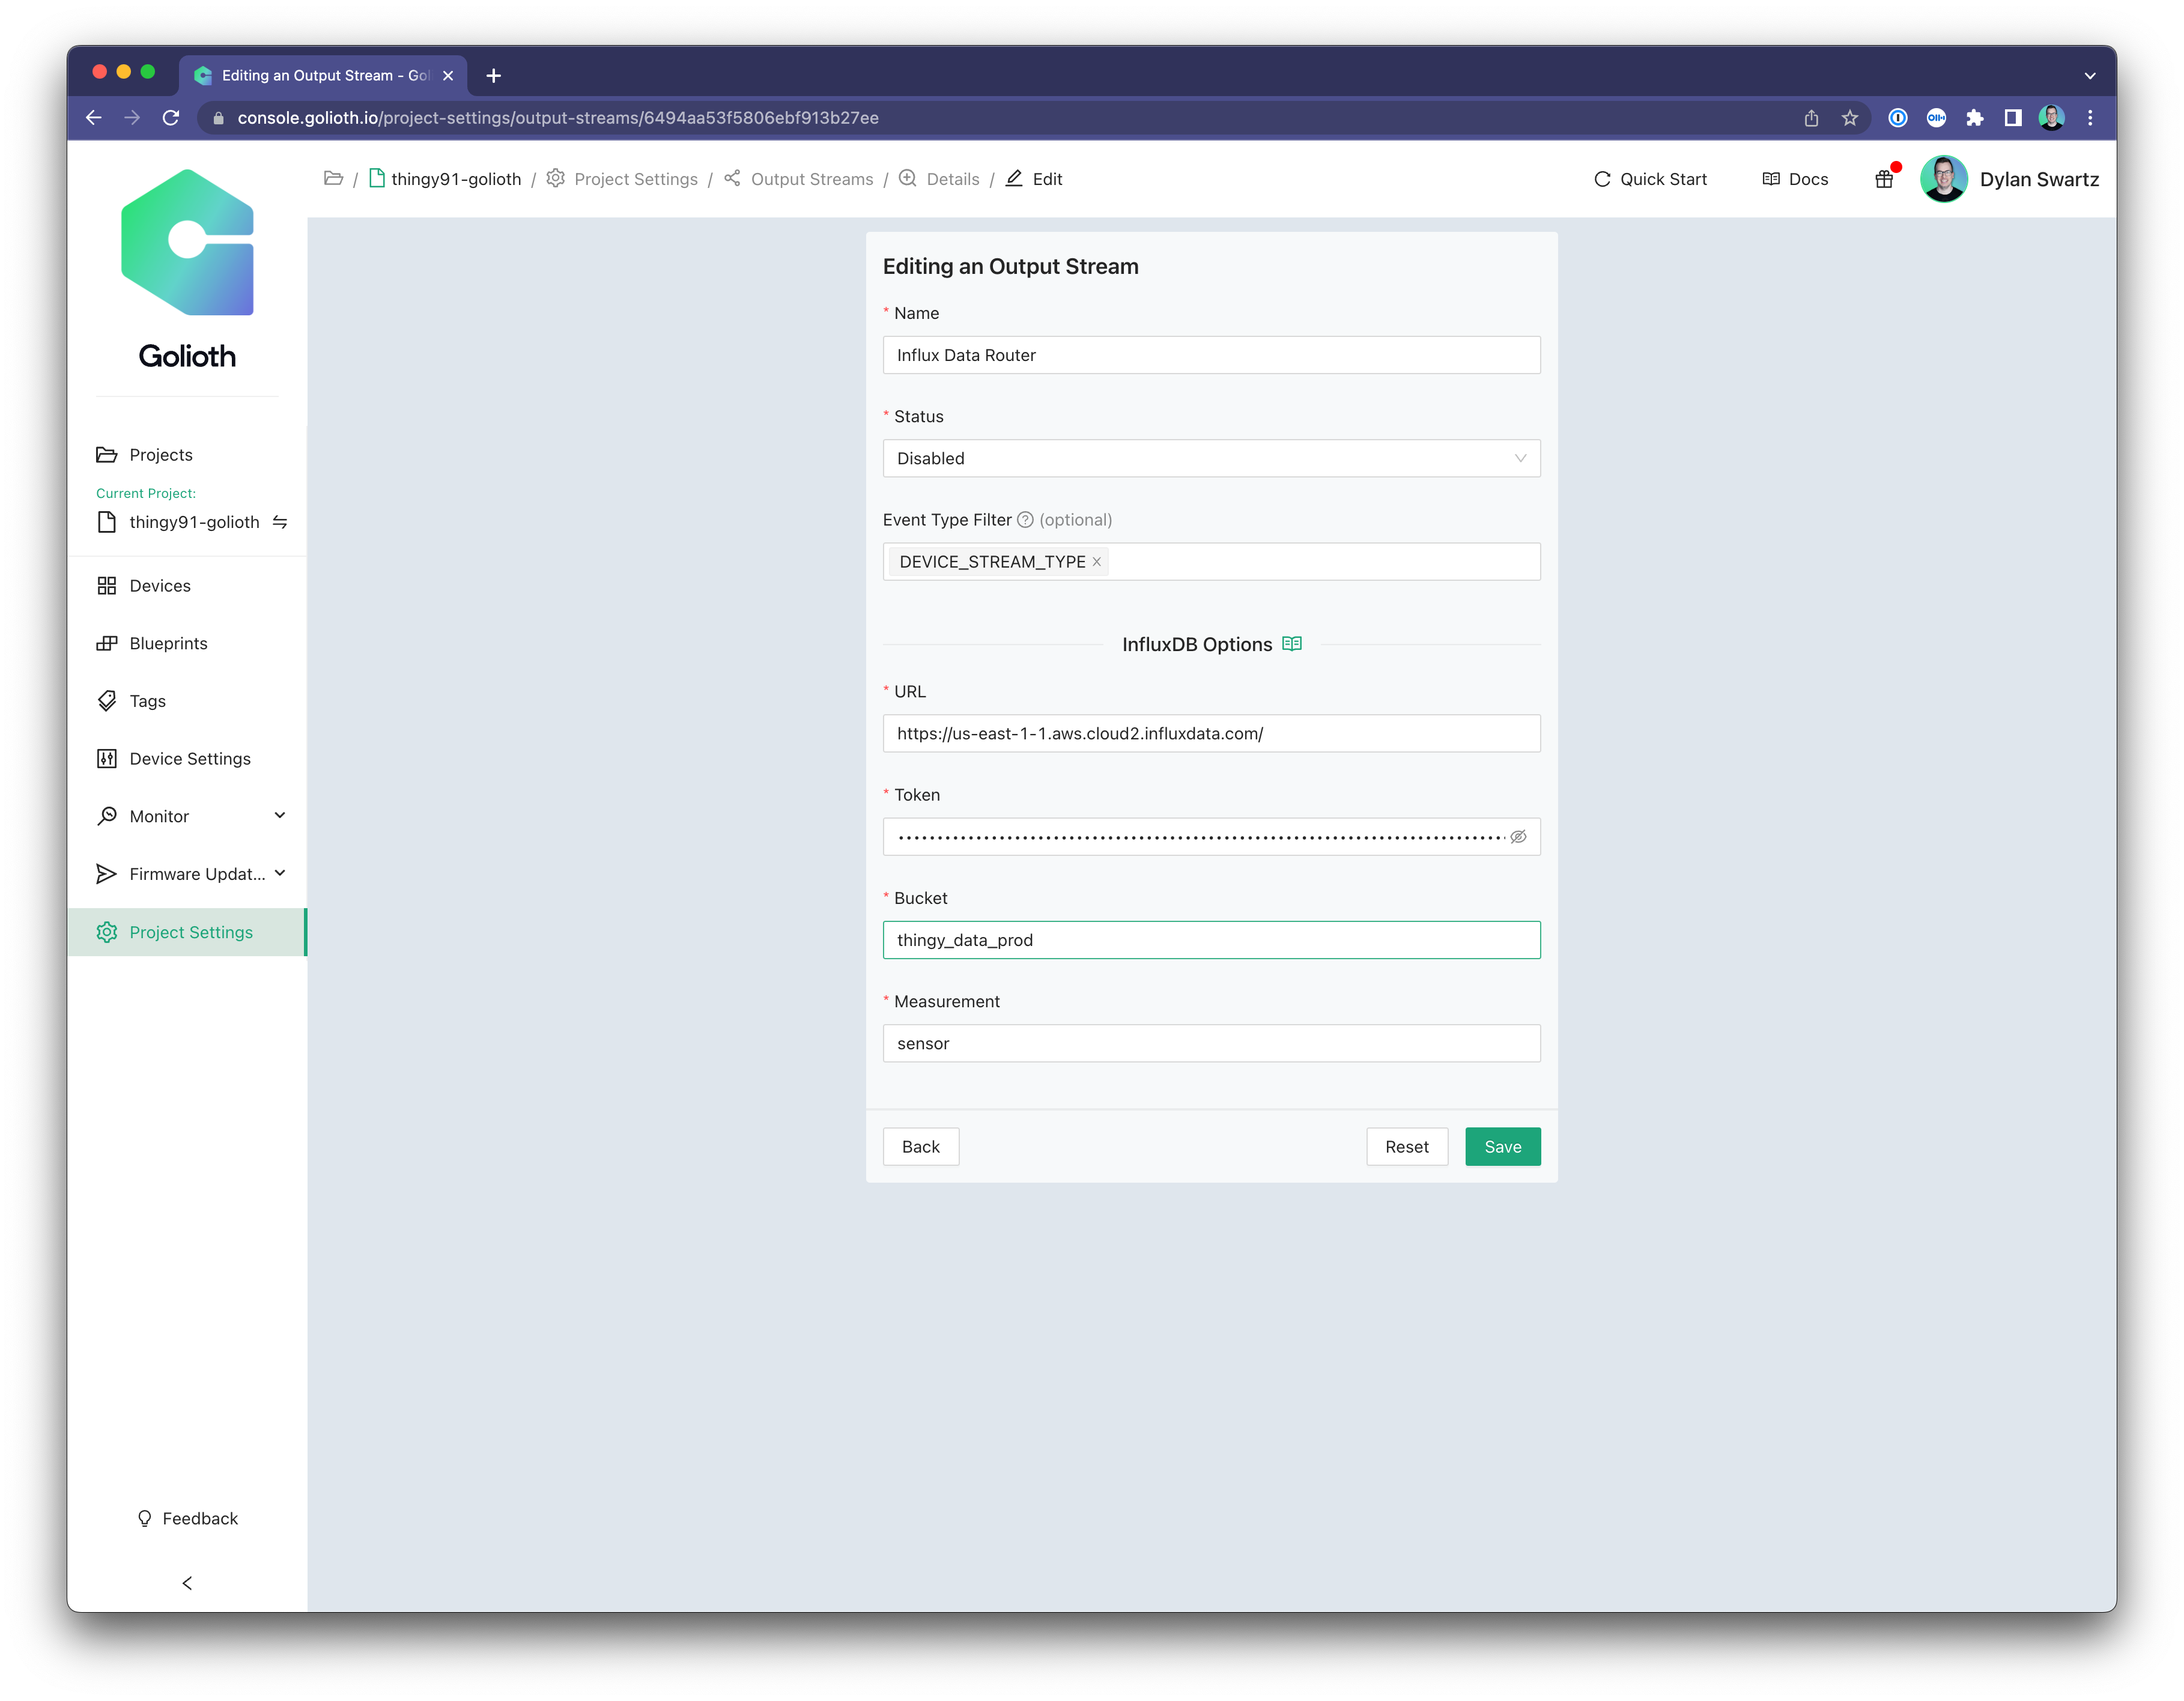Click Feedback in the sidebar
The width and height of the screenshot is (2184, 1701).
click(187, 1518)
